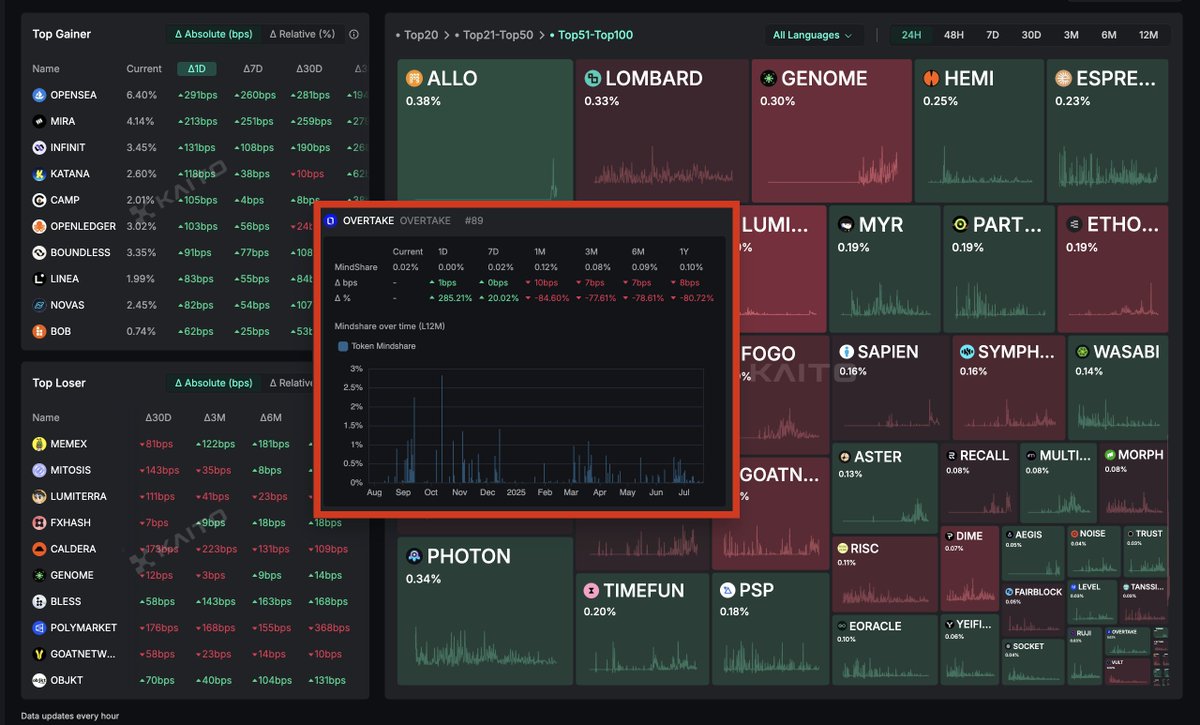The image size is (1200, 725).
Task: Click the CALDERA token icon
Action: pos(39,549)
